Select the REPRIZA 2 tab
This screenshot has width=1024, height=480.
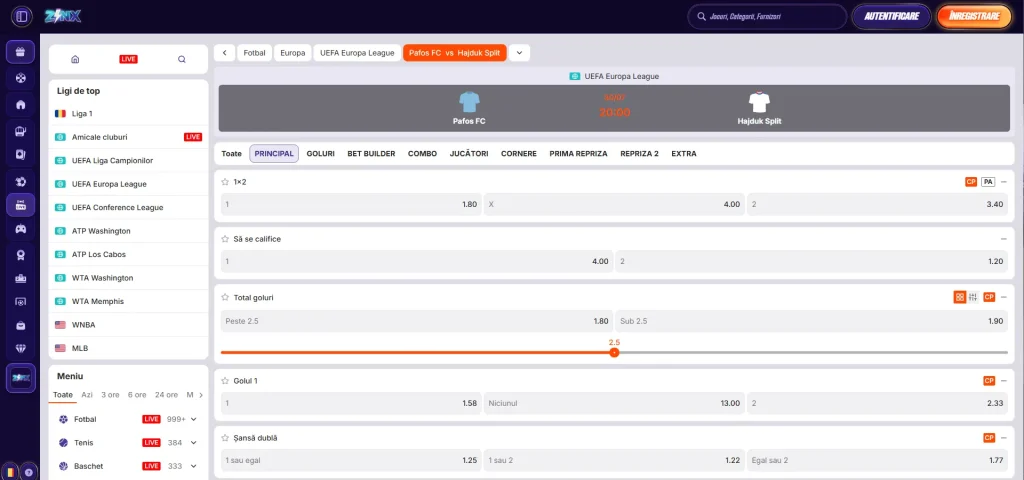639,154
